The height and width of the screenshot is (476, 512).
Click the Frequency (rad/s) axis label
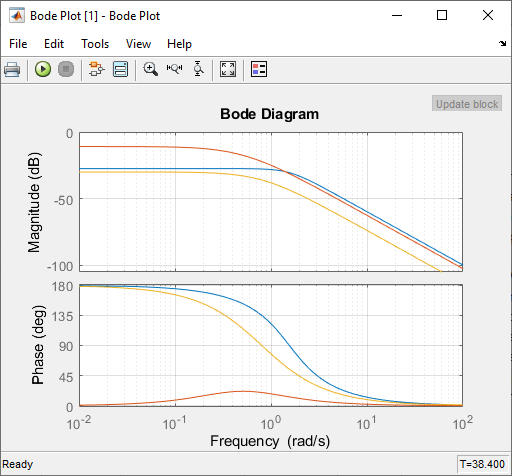[x=270, y=441]
